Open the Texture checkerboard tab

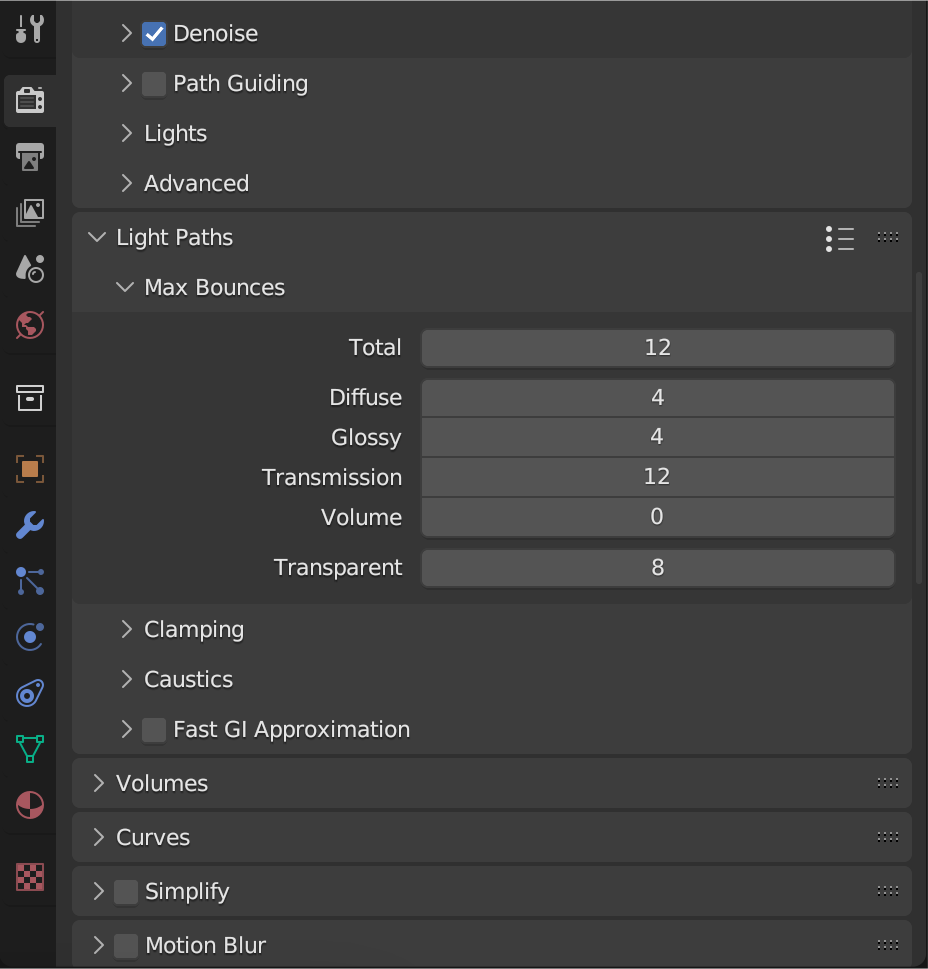29,876
